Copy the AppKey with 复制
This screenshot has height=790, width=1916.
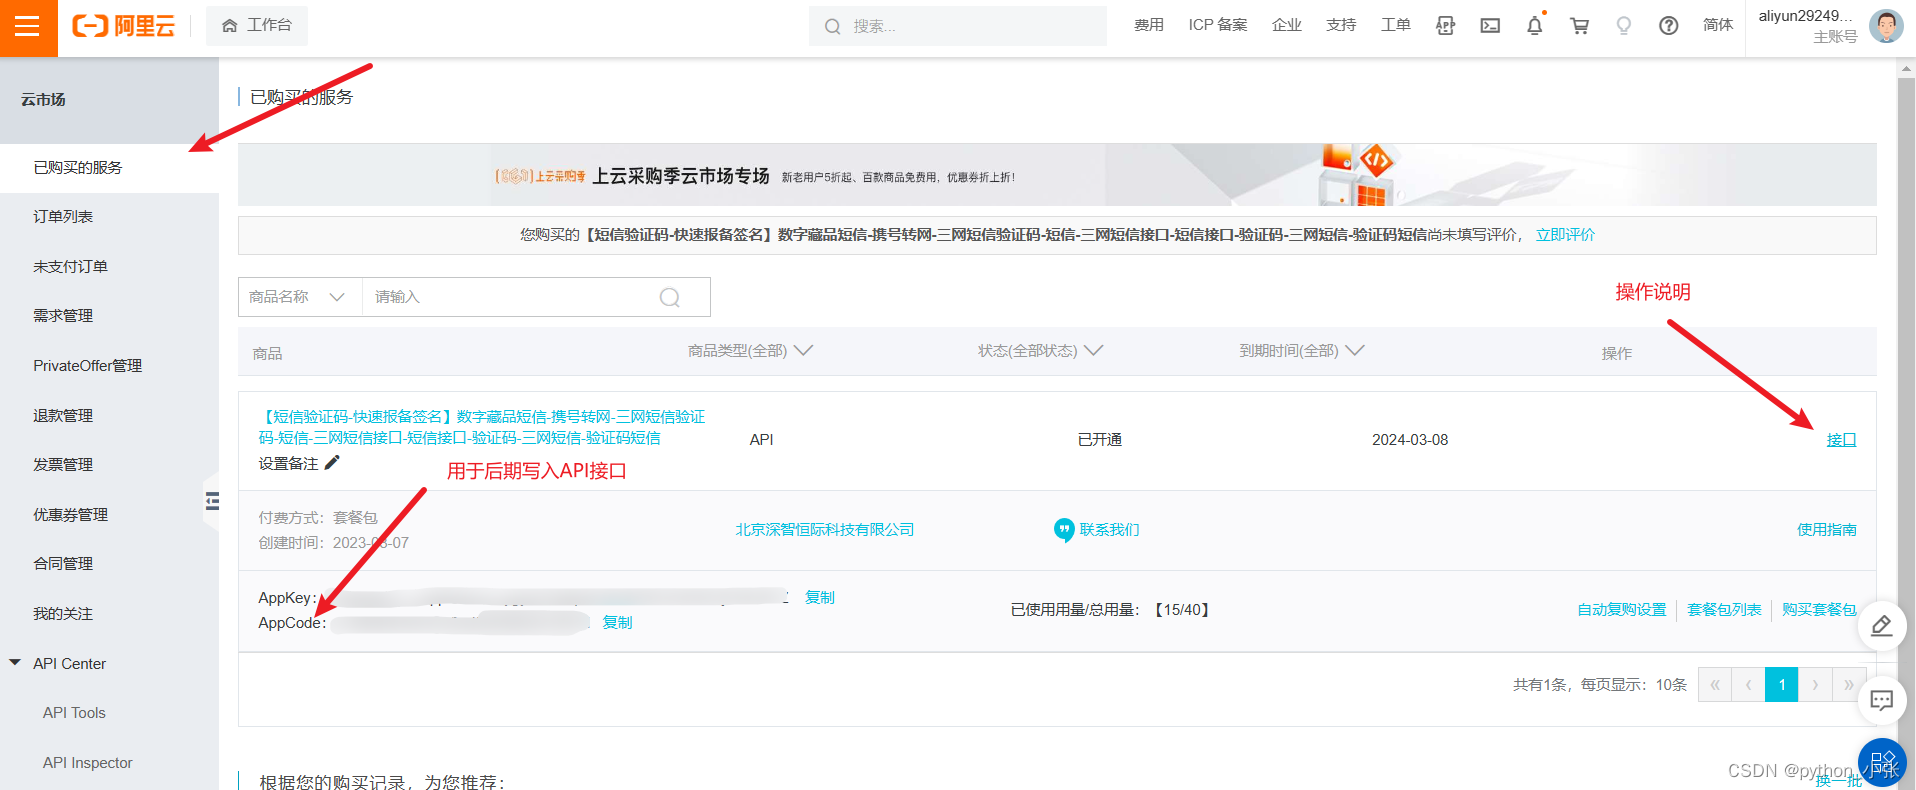tap(819, 597)
